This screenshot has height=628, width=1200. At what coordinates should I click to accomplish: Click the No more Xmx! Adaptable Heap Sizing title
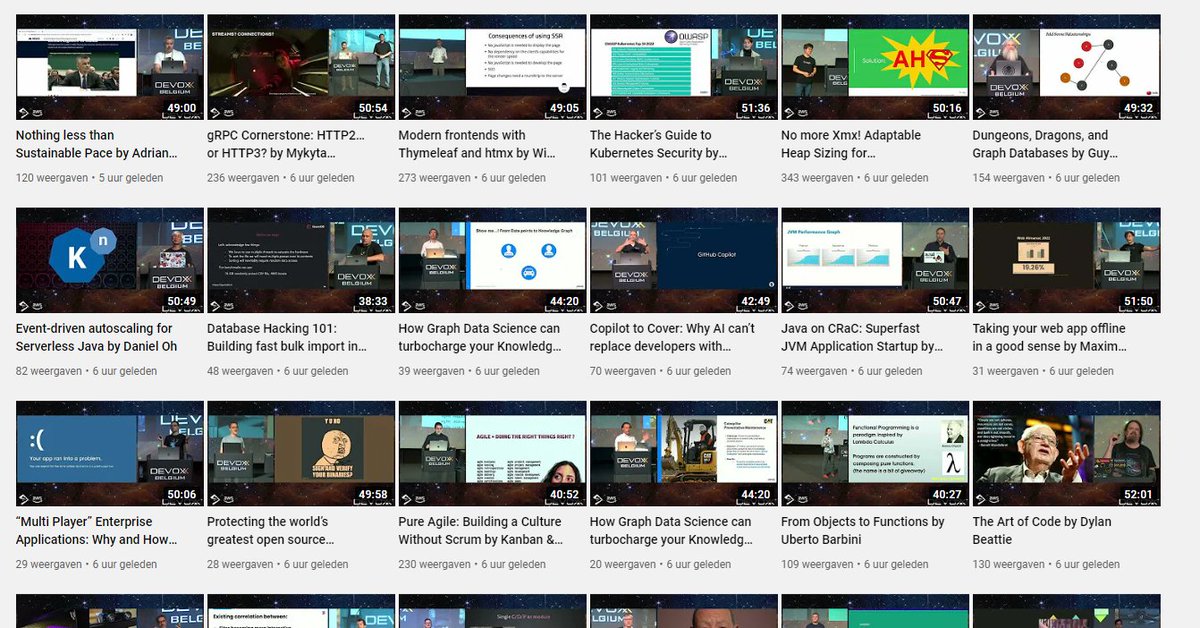click(x=852, y=144)
